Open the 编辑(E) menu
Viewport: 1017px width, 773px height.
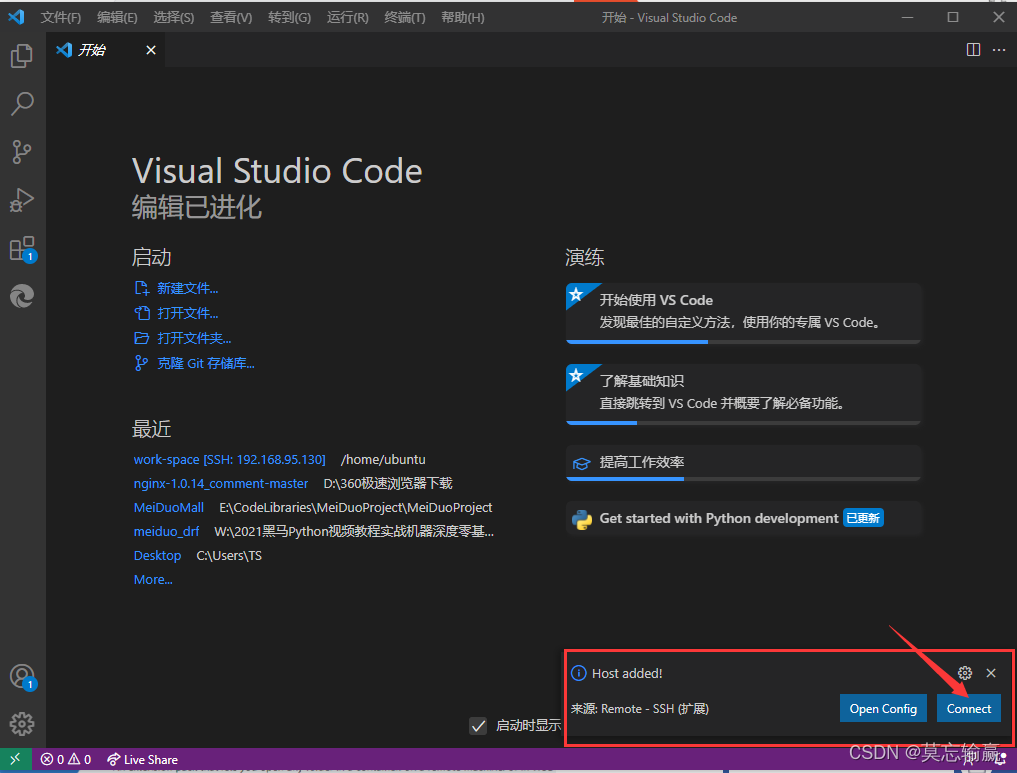pyautogui.click(x=117, y=18)
